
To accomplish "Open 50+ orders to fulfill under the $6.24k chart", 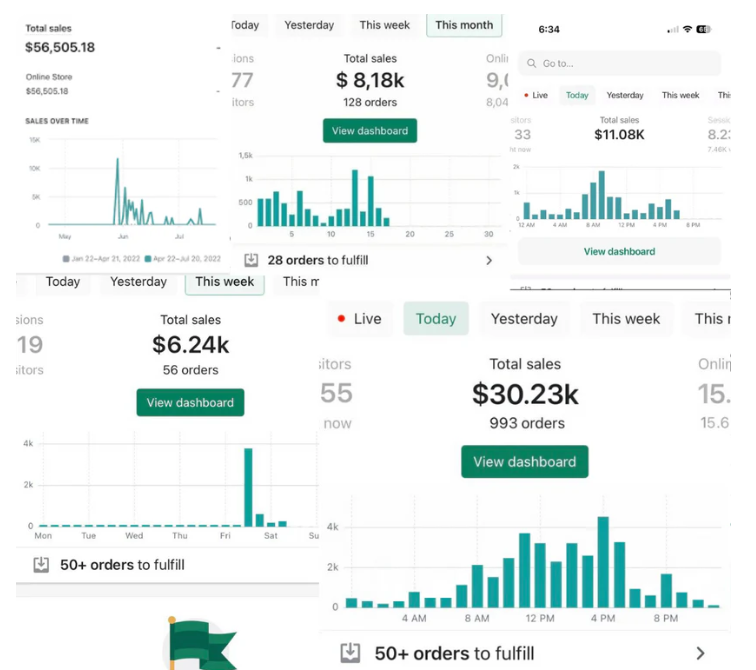I will click(x=122, y=565).
